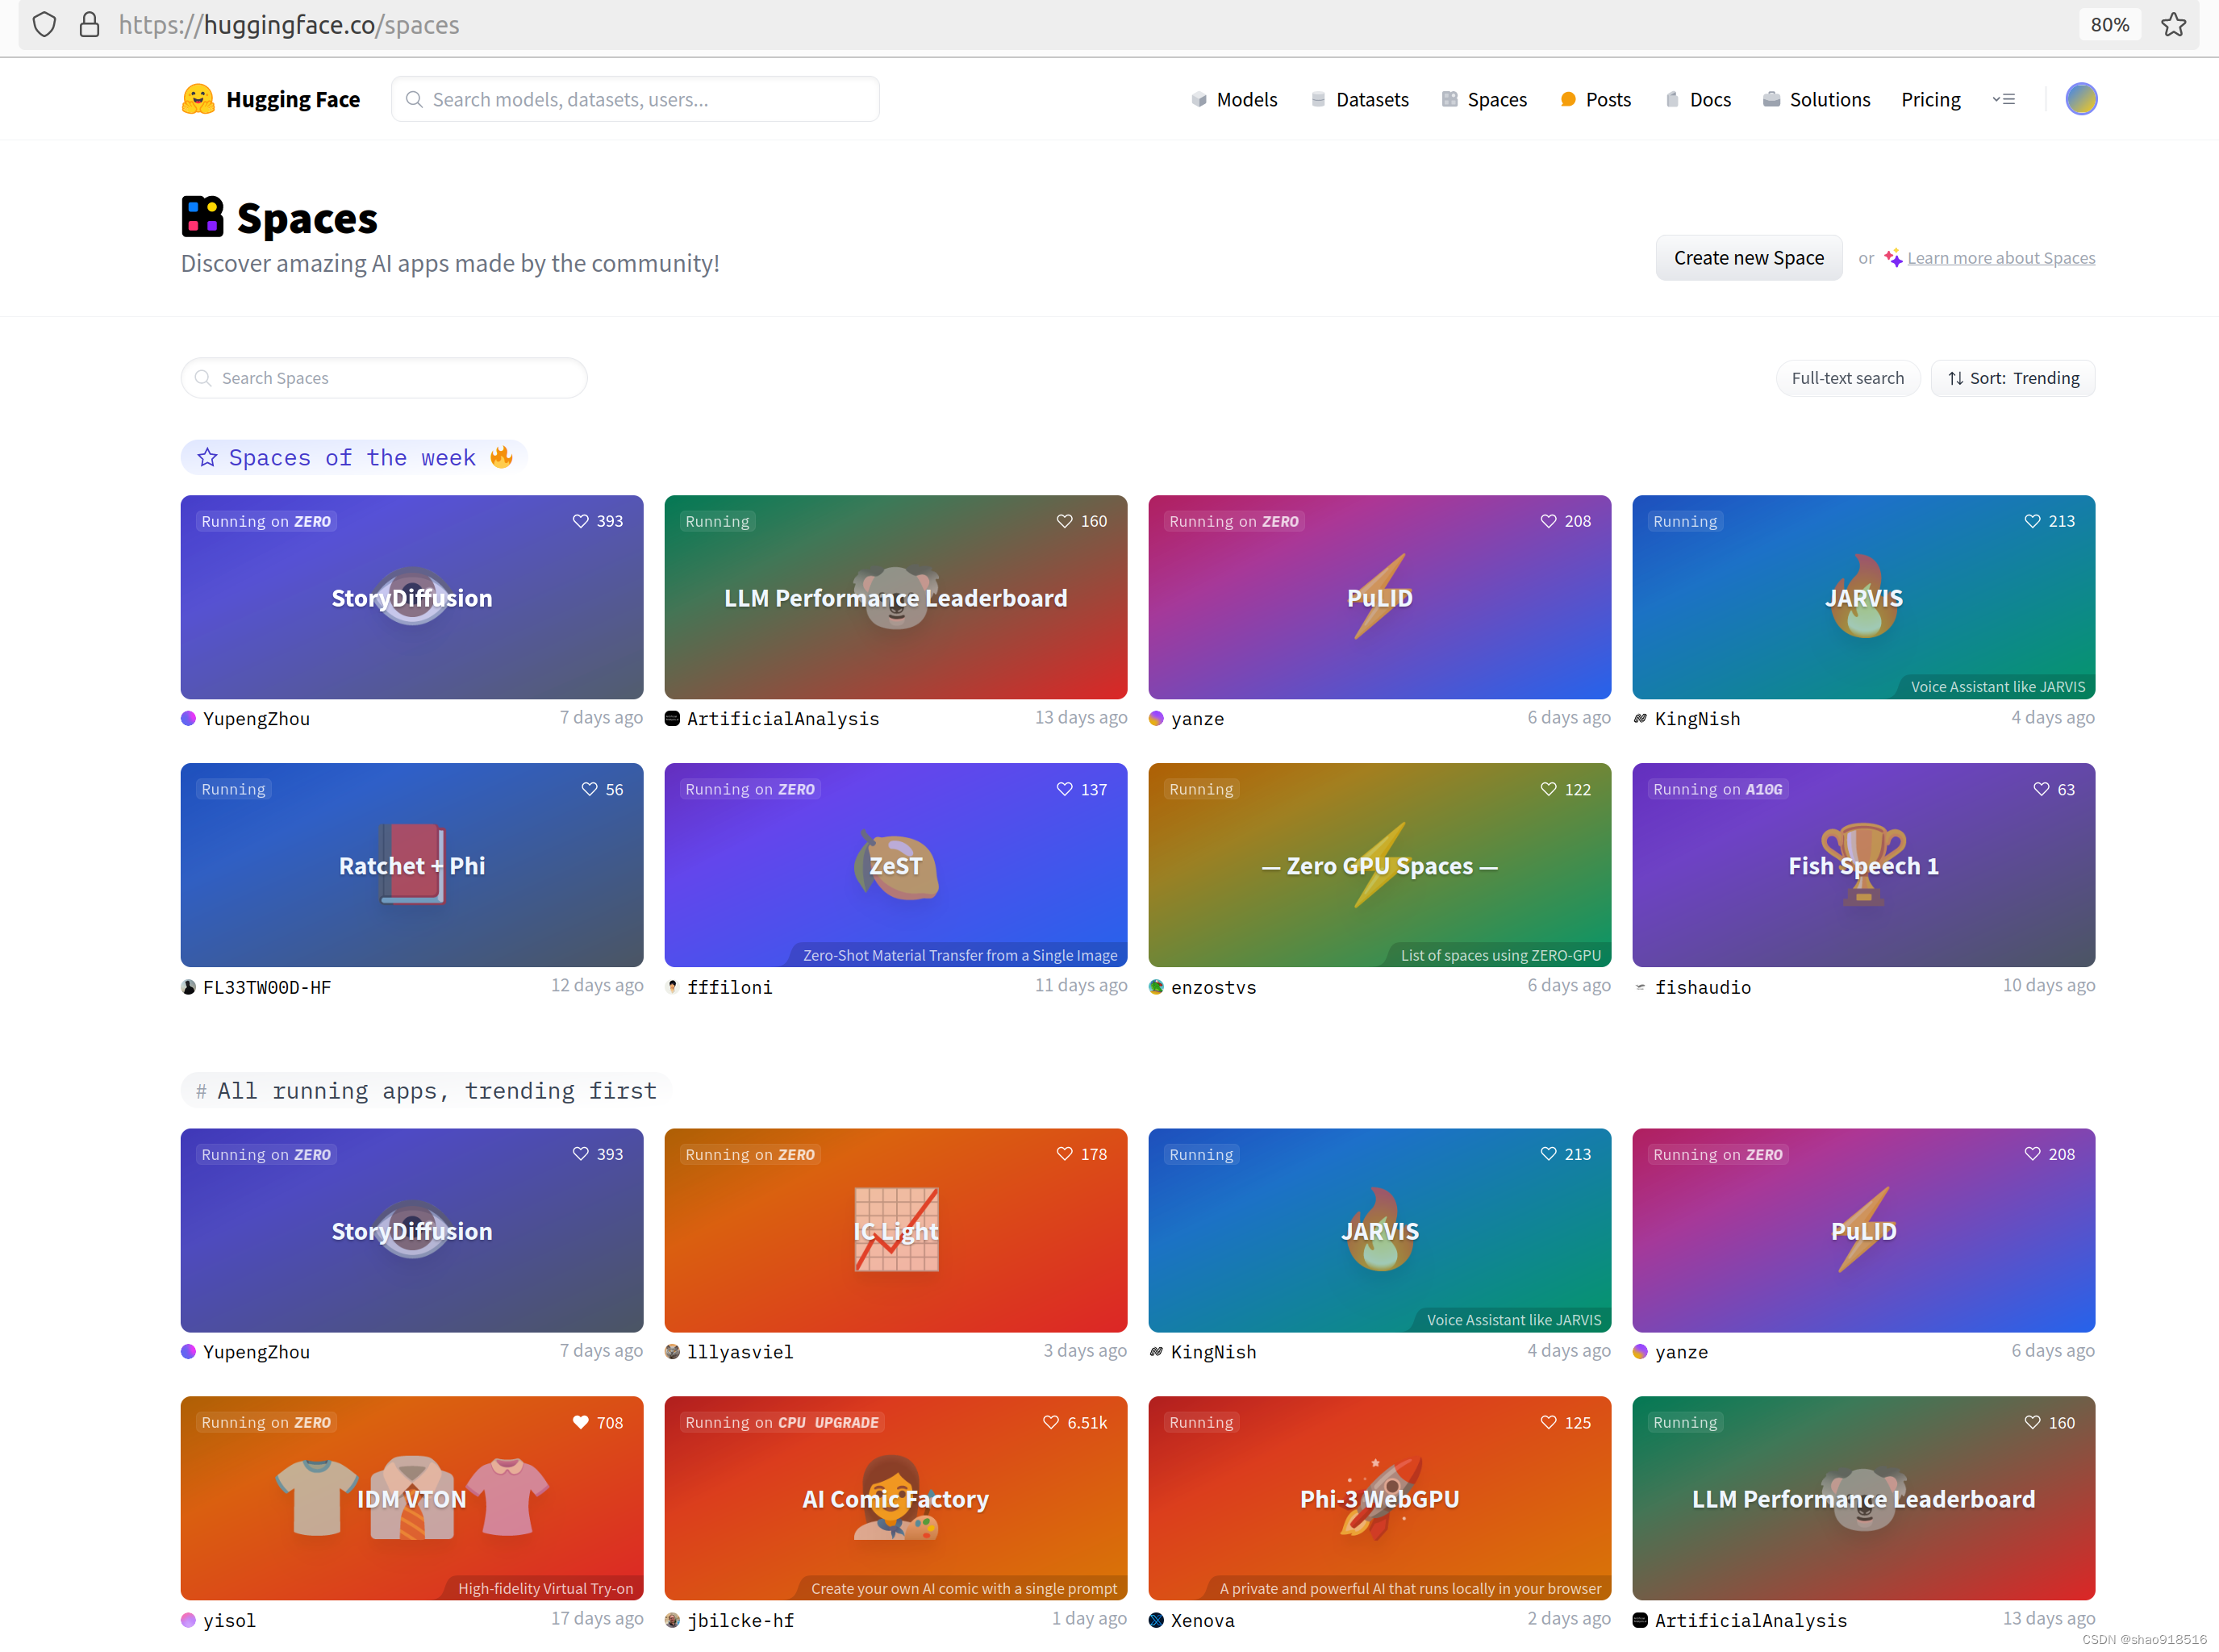Click the tracking protection shield icon
The image size is (2219, 1652).
44,25
